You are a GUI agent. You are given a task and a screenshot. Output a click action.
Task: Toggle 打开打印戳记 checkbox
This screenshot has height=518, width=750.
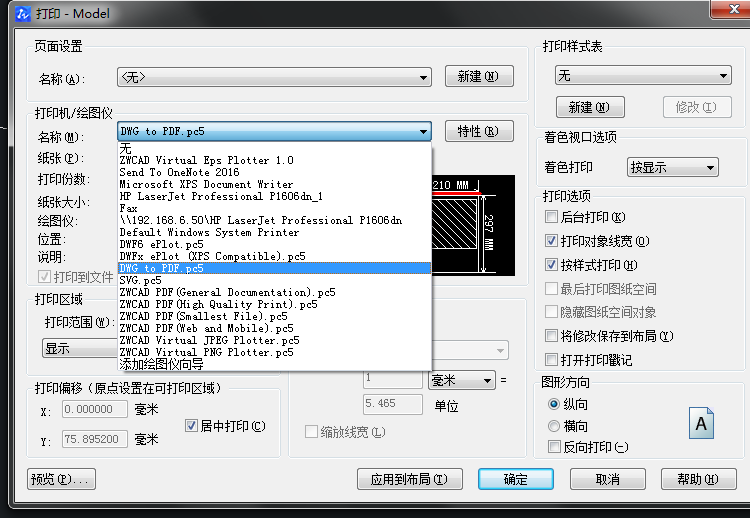pyautogui.click(x=551, y=359)
